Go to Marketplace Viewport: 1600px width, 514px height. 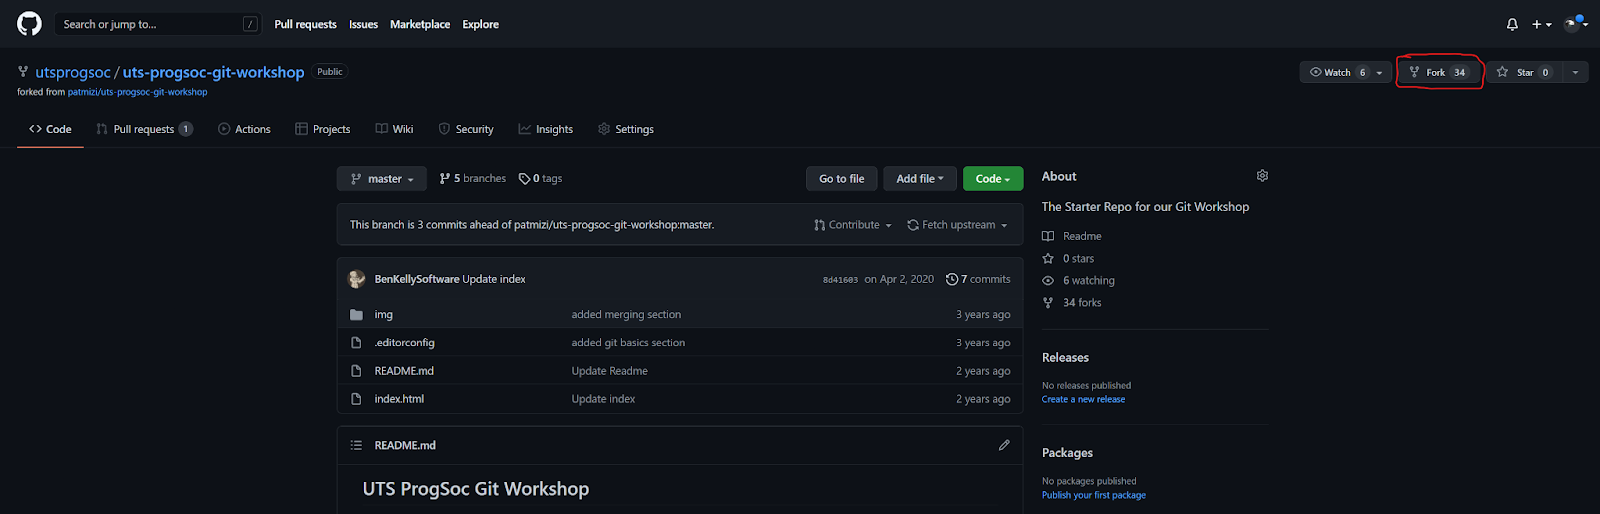click(x=420, y=24)
